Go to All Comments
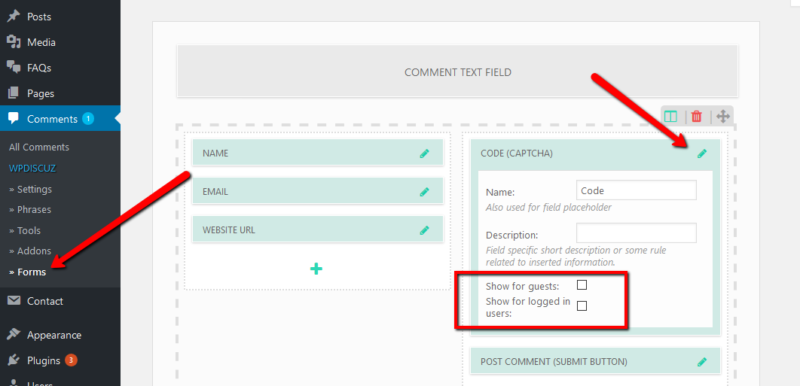Viewport: 800px width, 386px height. (39, 147)
